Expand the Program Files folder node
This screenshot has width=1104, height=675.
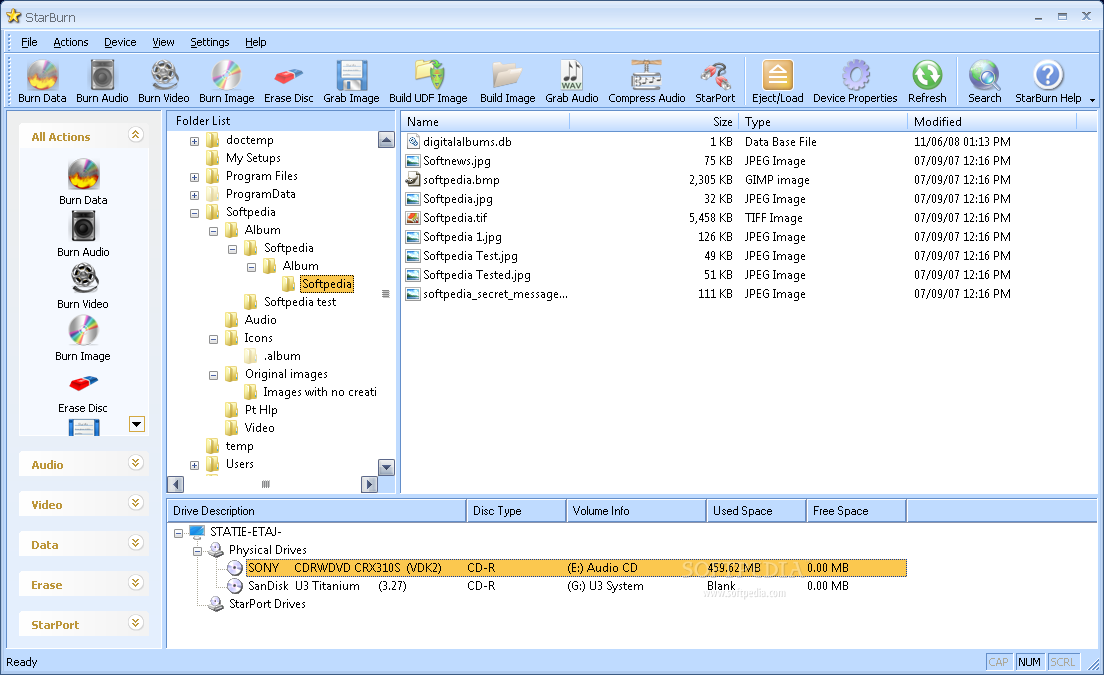(194, 177)
